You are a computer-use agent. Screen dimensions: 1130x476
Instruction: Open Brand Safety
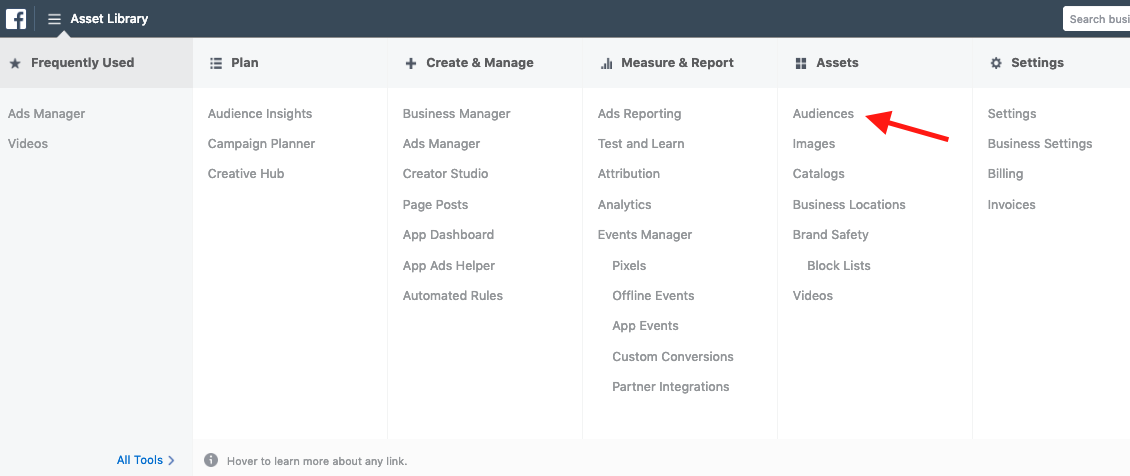point(830,235)
